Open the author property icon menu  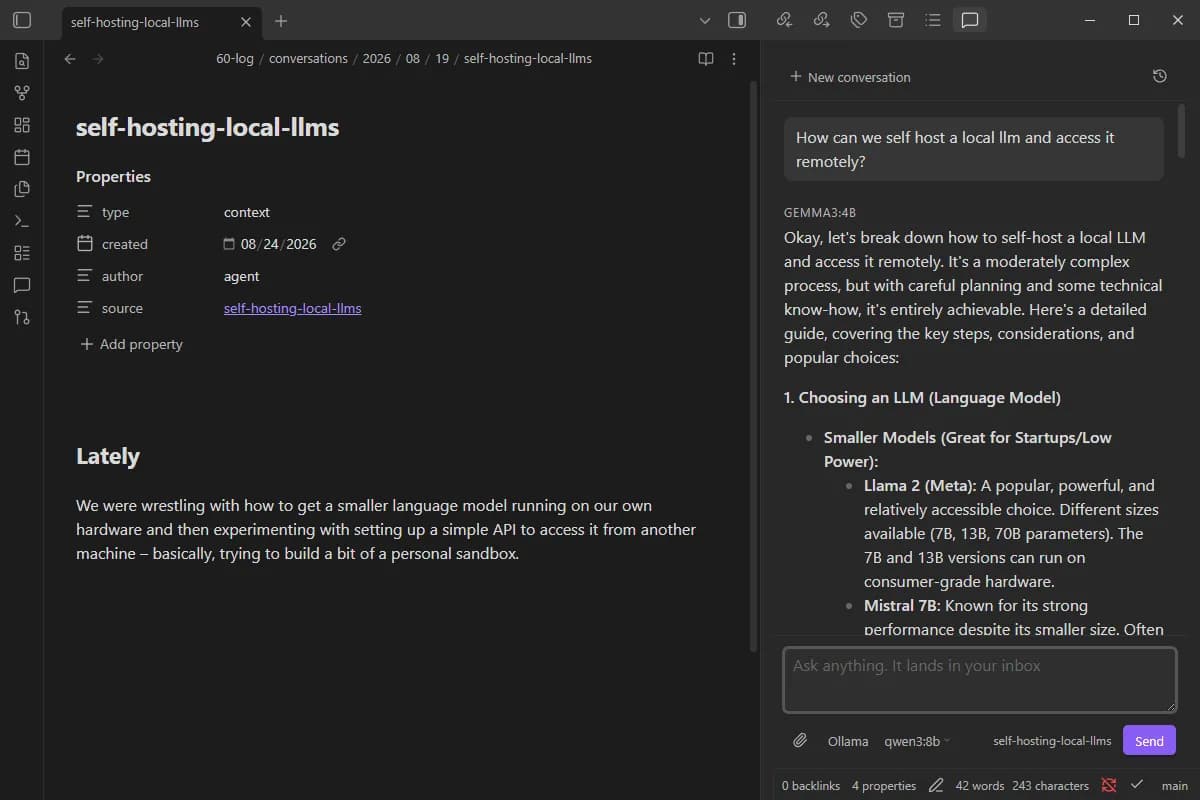click(x=85, y=276)
